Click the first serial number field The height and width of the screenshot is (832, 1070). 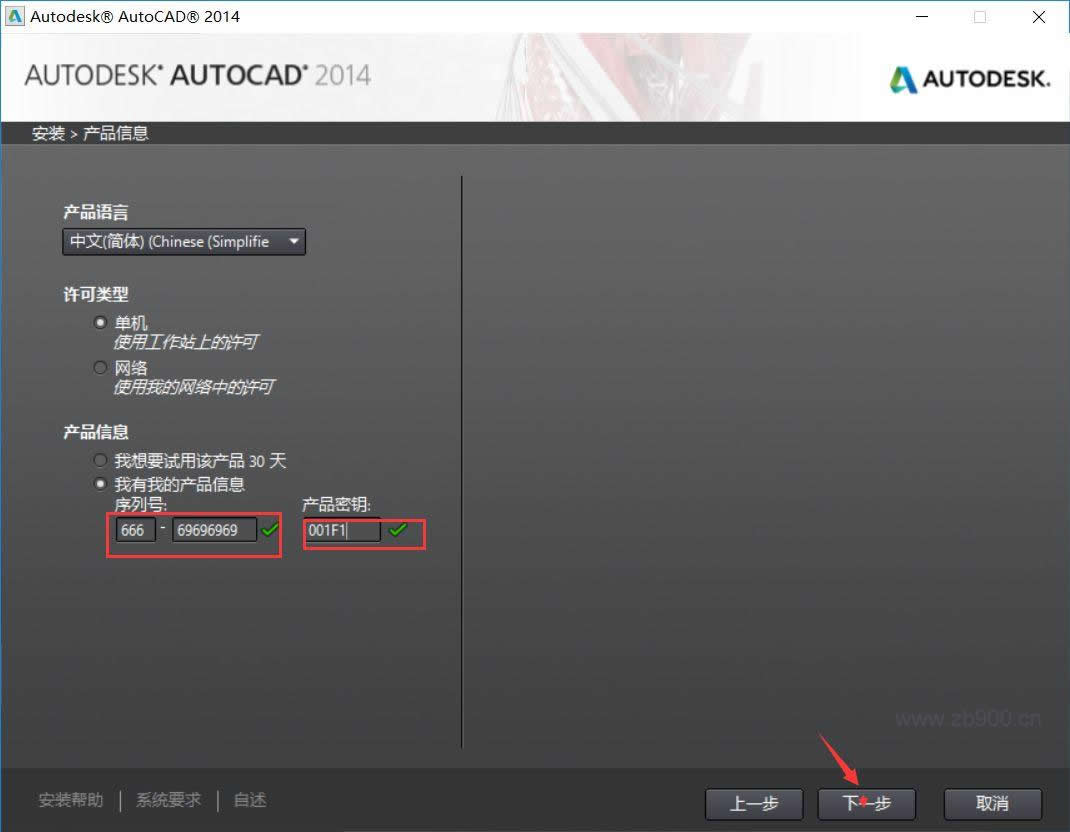click(135, 530)
